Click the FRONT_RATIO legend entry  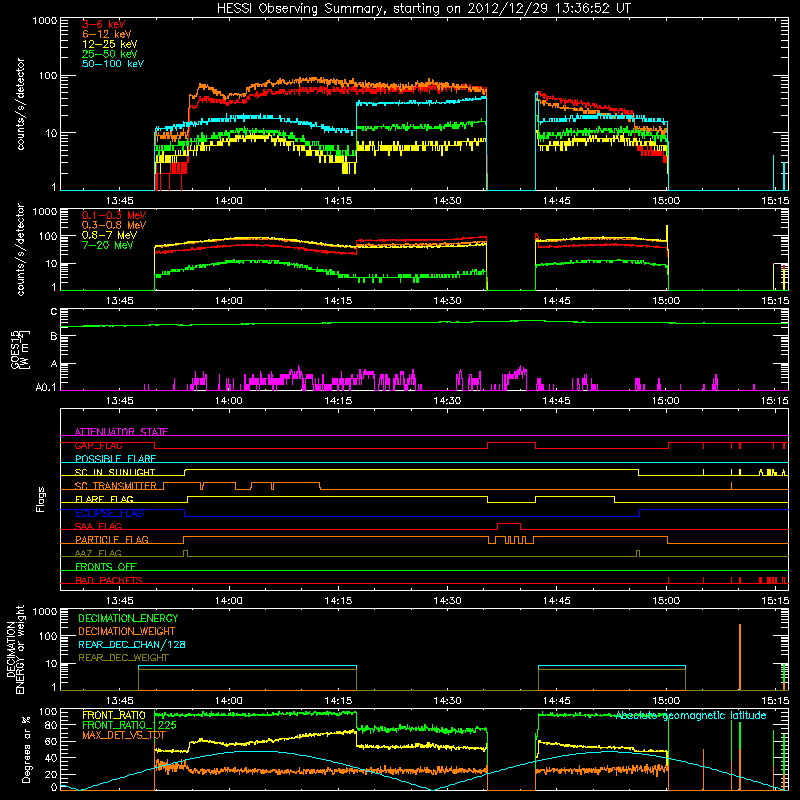click(114, 715)
